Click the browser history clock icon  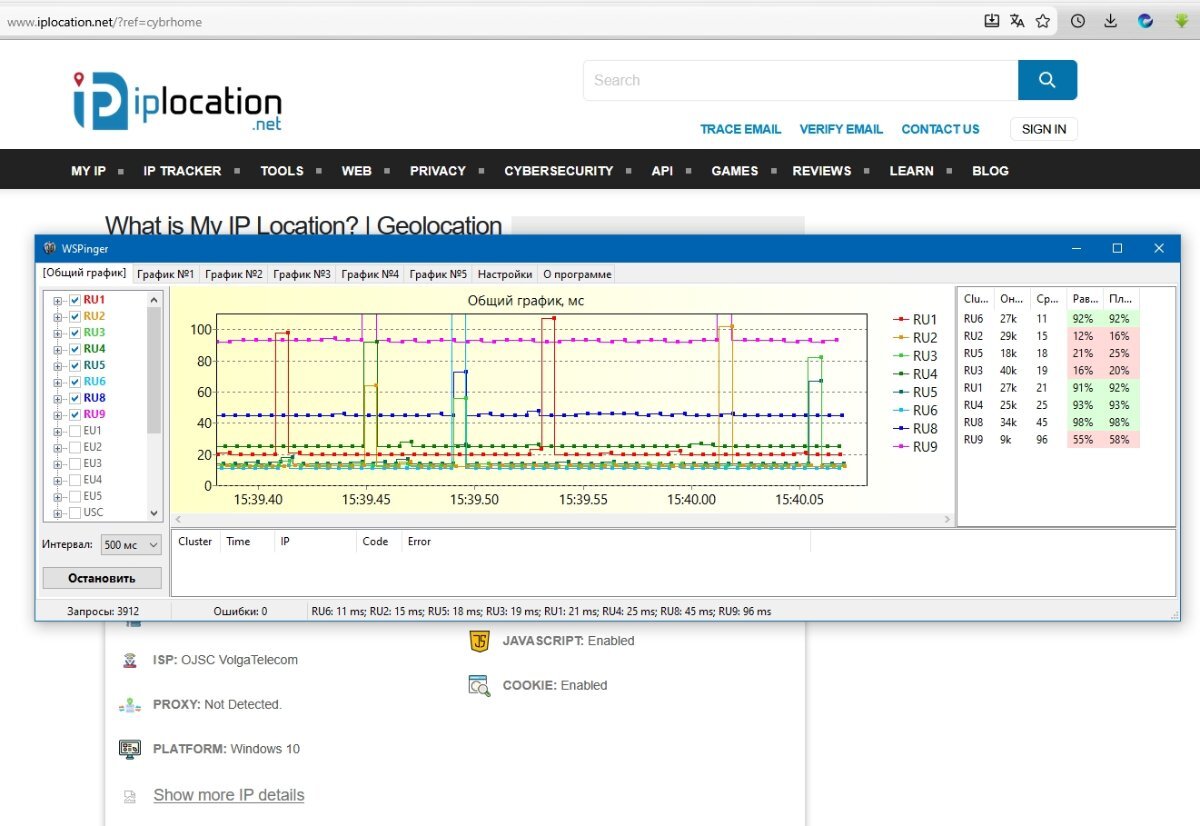(x=1078, y=21)
